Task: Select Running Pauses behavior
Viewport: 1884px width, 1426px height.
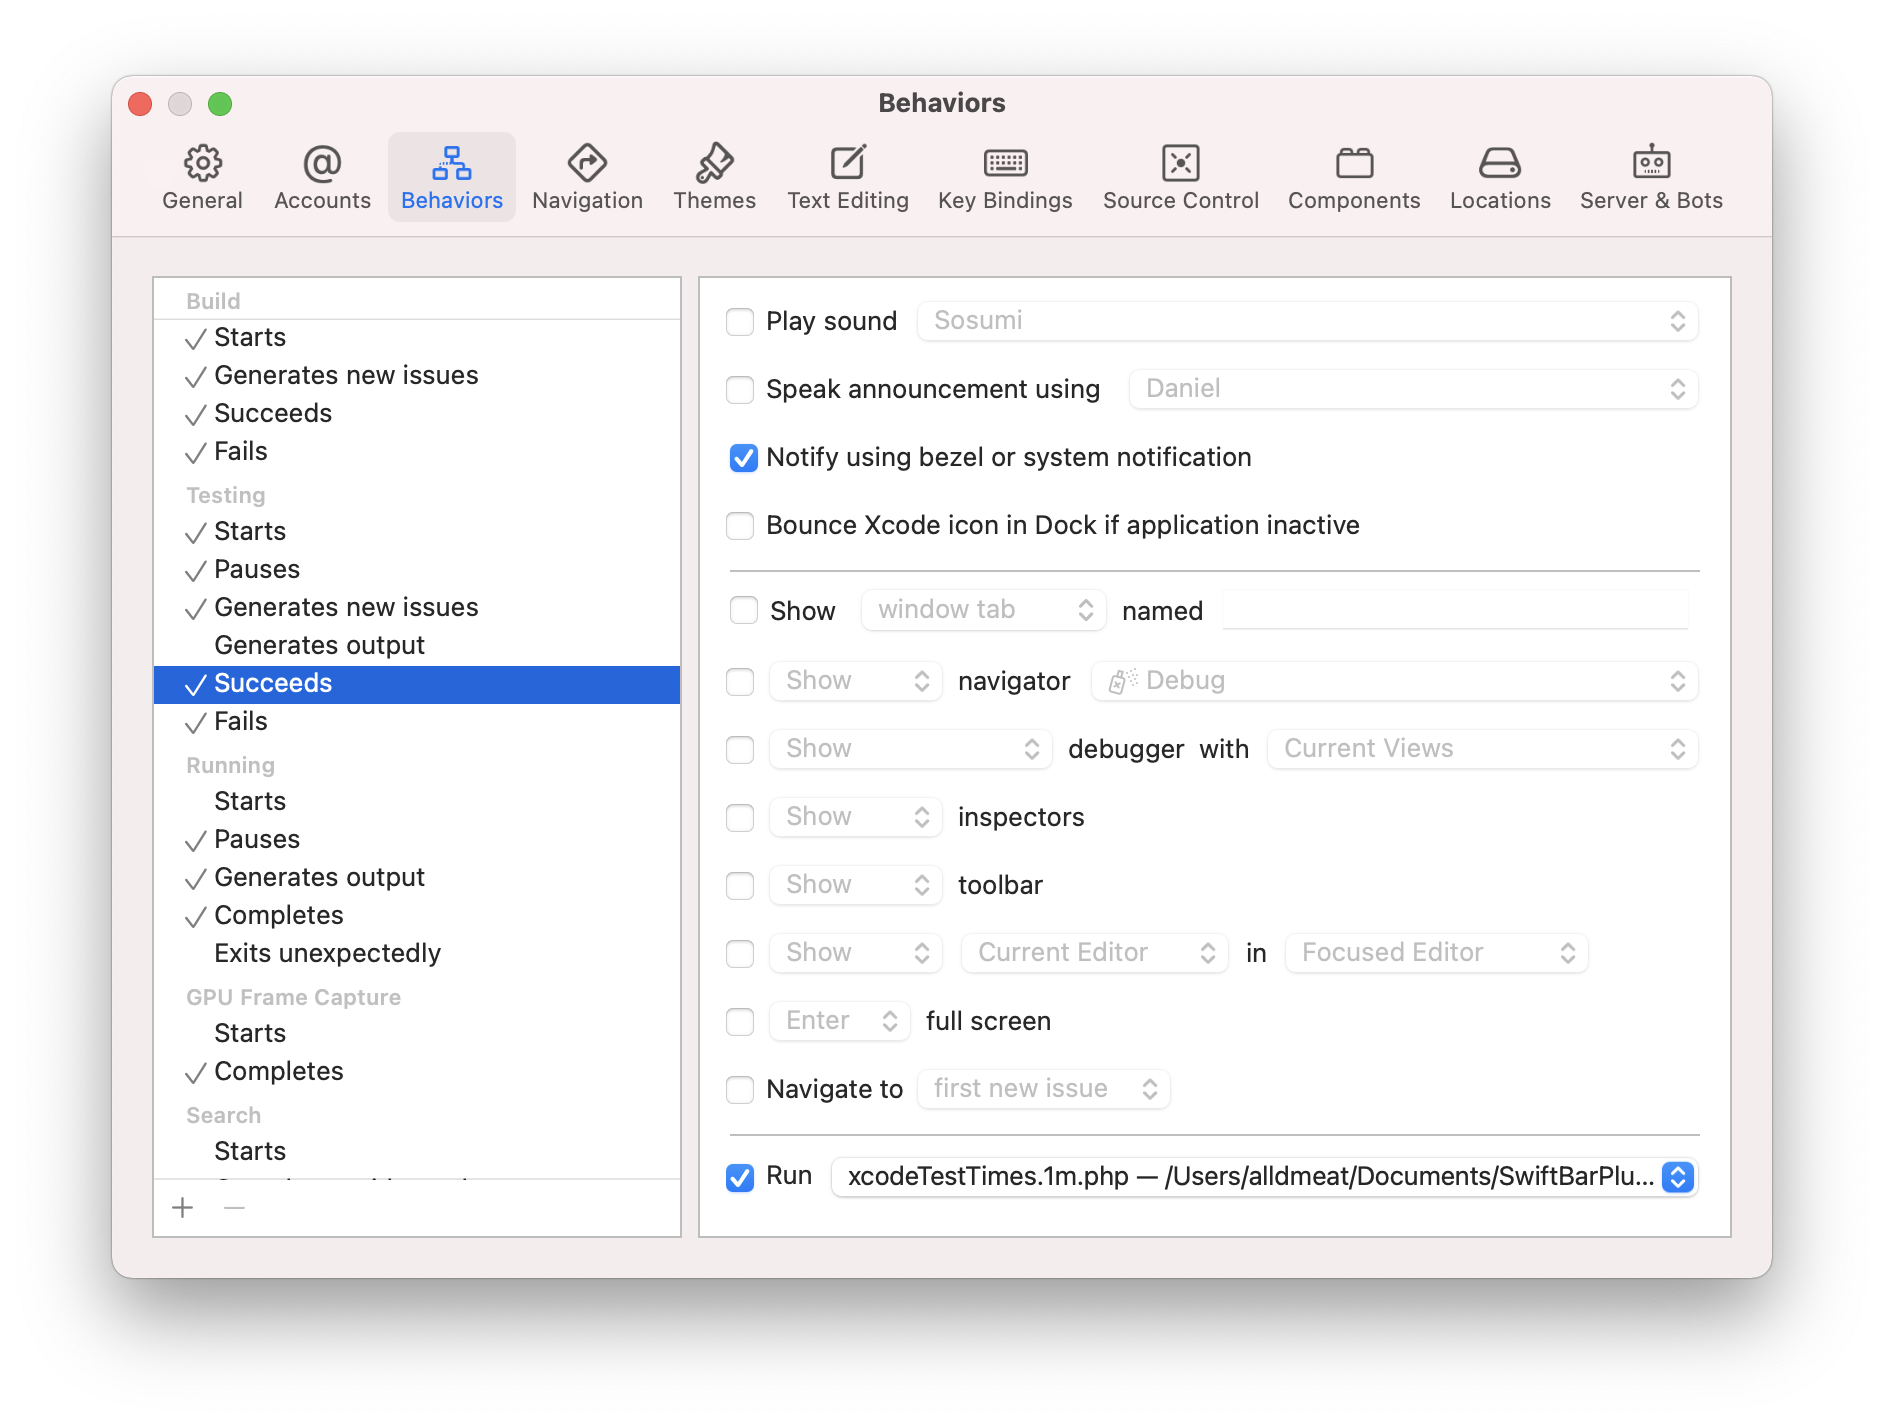Action: [417, 840]
